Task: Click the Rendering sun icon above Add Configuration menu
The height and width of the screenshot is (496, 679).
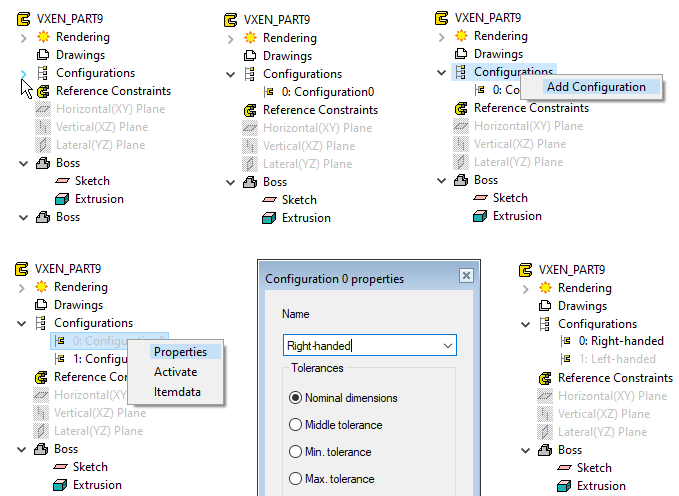Action: [461, 36]
